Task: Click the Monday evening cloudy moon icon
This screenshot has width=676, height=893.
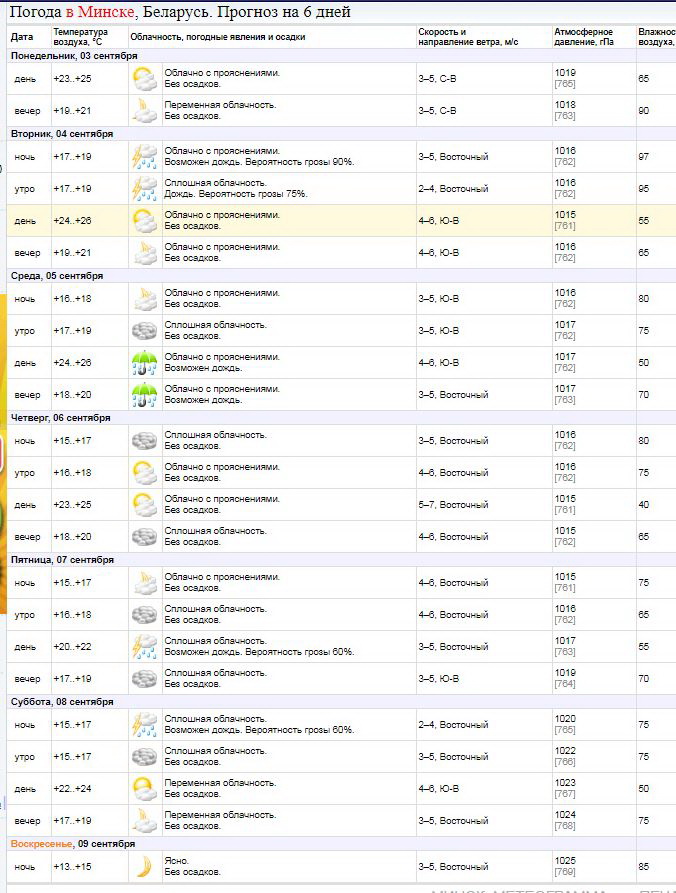Action: 145,111
